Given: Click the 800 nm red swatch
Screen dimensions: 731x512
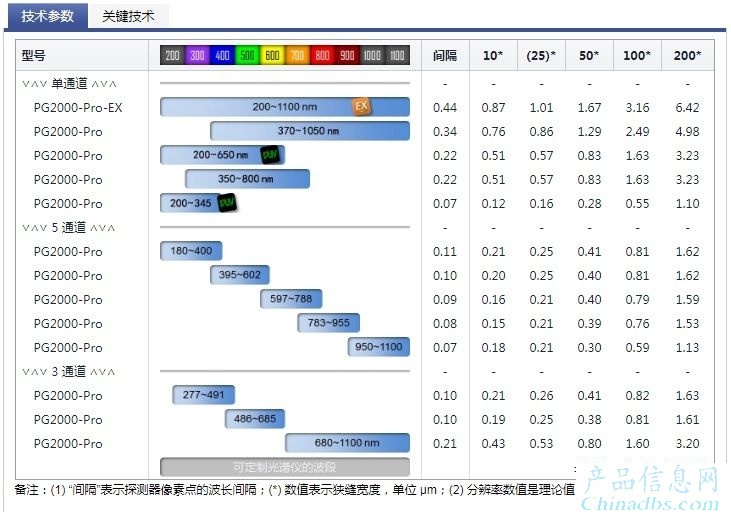Looking at the screenshot, I should [322, 55].
